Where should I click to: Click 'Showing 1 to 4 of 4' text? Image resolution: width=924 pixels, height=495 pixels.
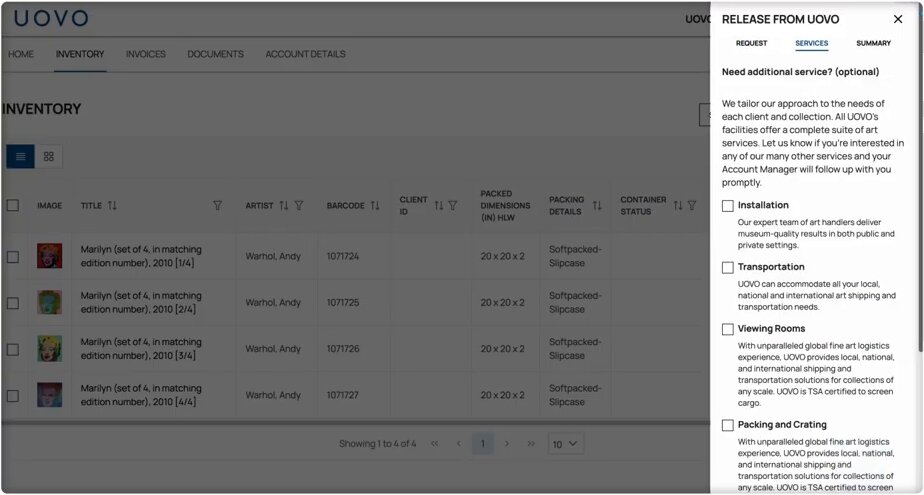(377, 444)
